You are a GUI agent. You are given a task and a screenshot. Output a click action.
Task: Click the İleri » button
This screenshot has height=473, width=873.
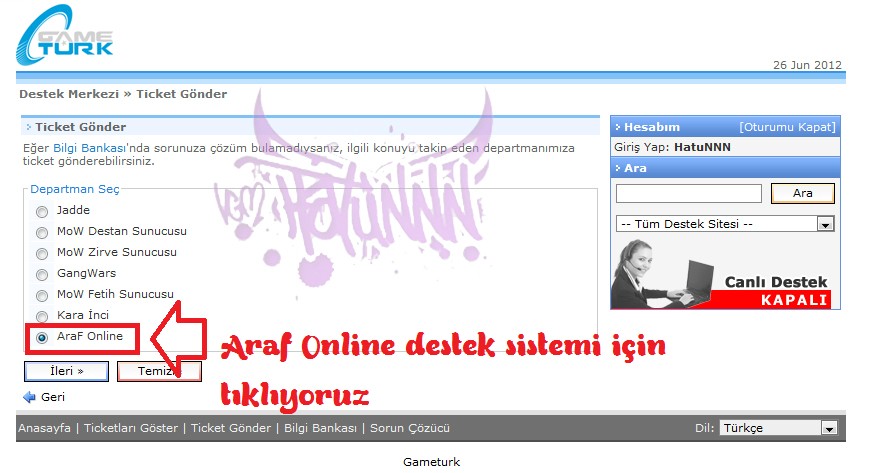66,371
